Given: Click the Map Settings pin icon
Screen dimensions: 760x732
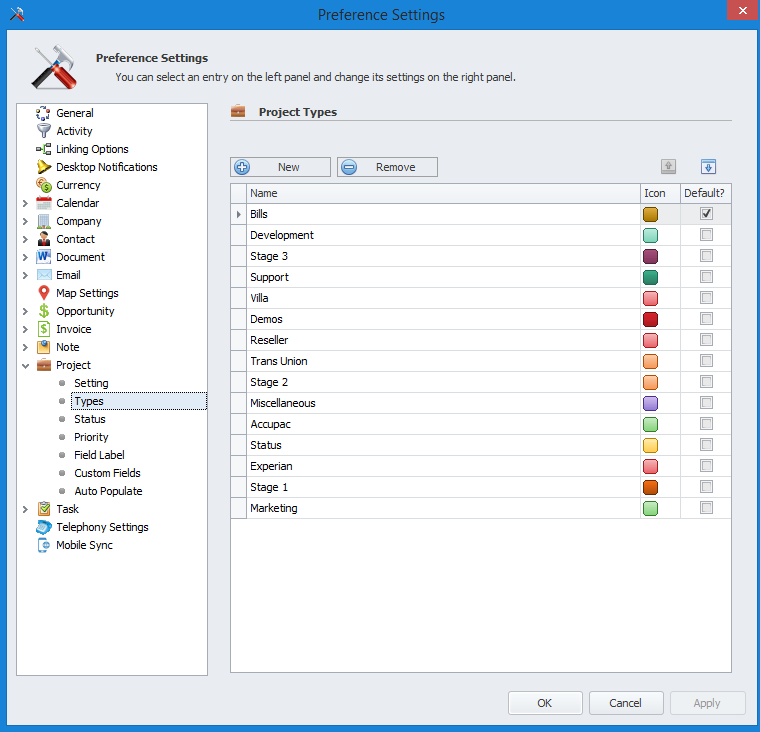Looking at the screenshot, I should pyautogui.click(x=44, y=293).
